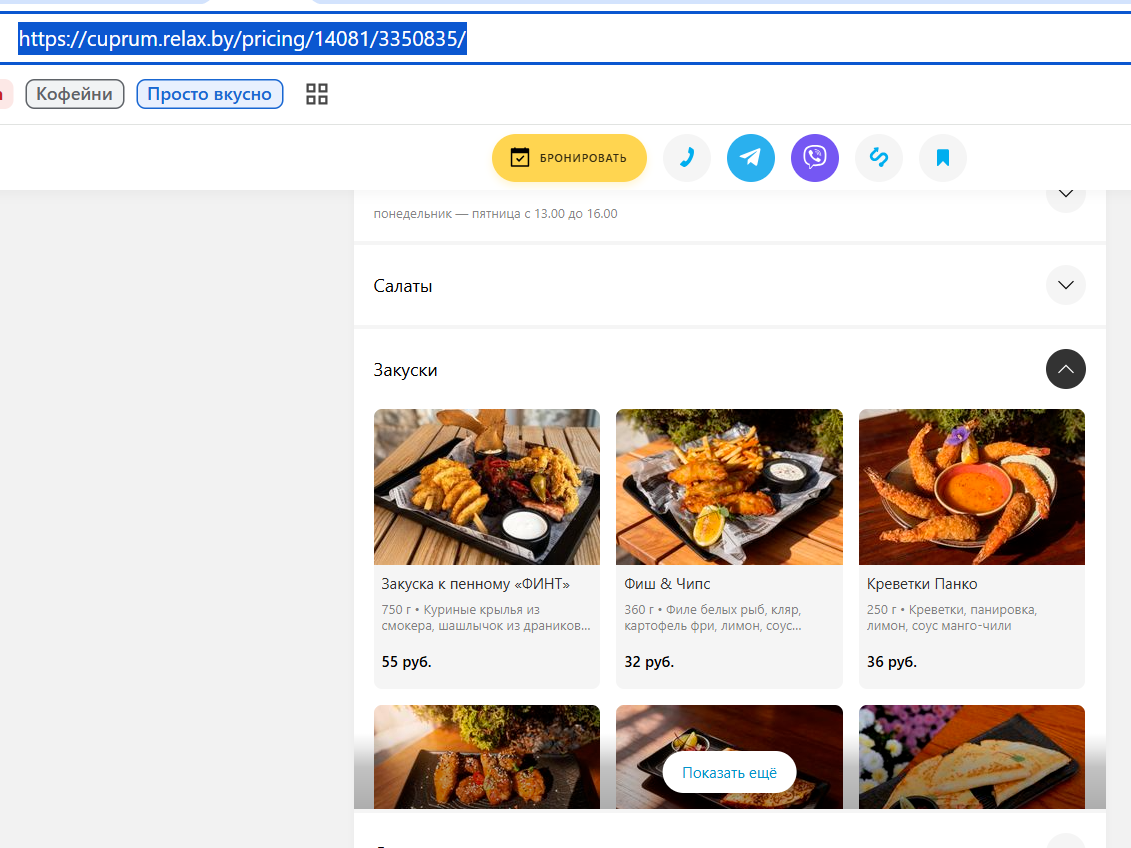Select the Кофейни bookmark tab
The height and width of the screenshot is (848, 1131).
[x=75, y=94]
